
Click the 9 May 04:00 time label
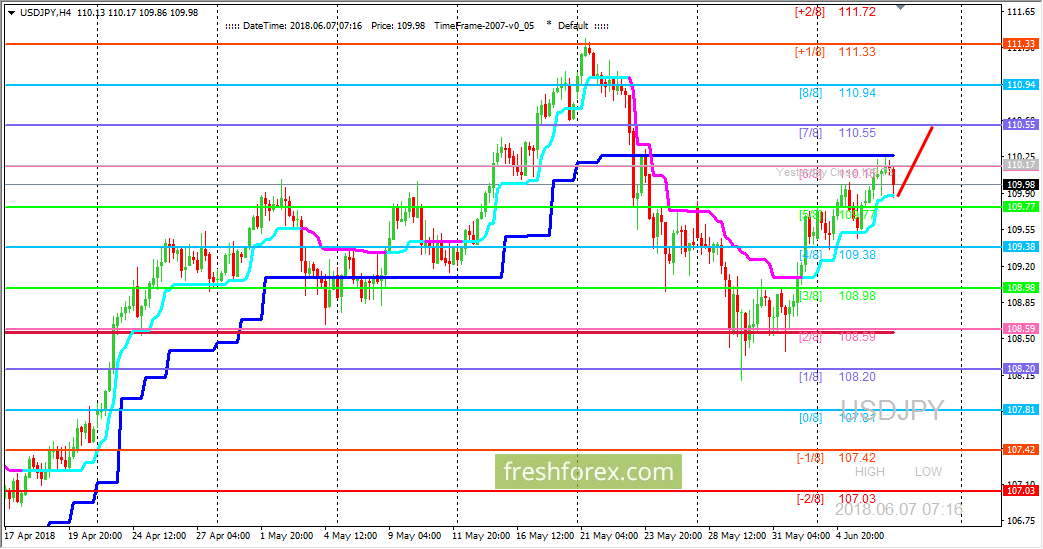[414, 536]
